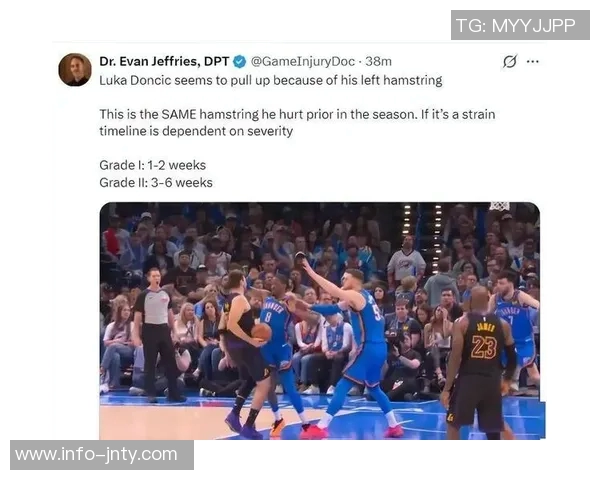Click the 'TG: MYYJJPP' watermark label
The height and width of the screenshot is (480, 600).
coord(520,25)
